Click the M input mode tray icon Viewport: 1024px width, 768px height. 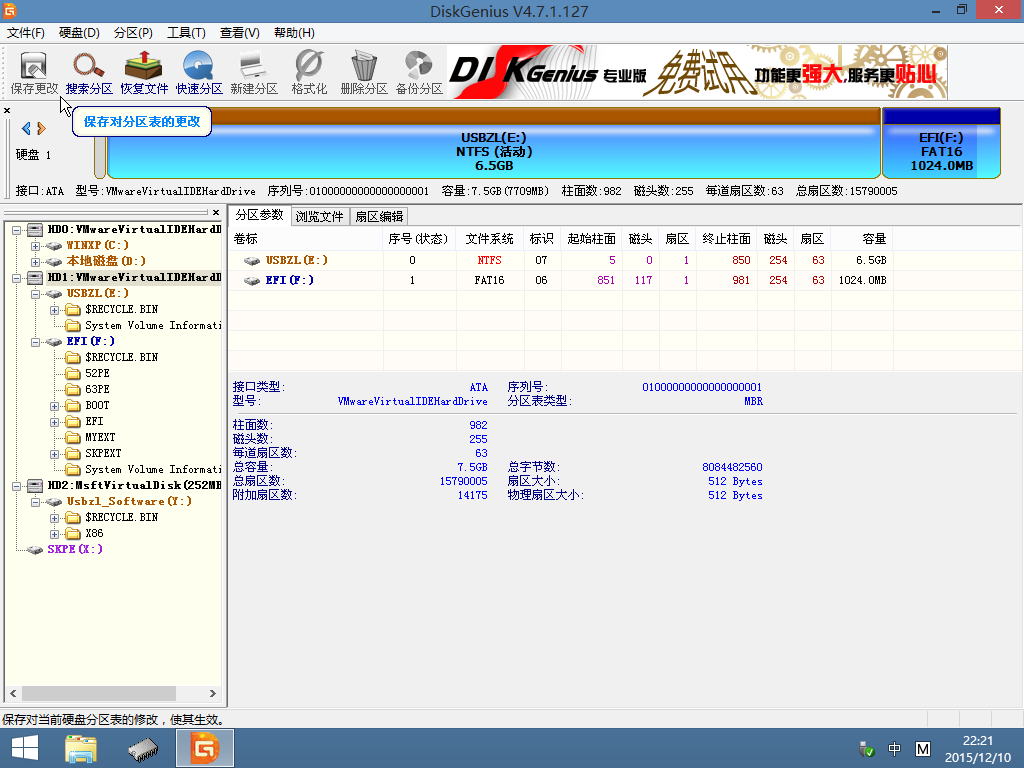[922, 749]
